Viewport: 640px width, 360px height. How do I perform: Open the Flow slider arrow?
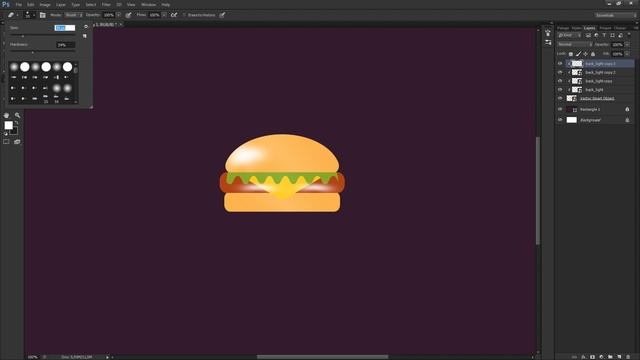coord(164,15)
